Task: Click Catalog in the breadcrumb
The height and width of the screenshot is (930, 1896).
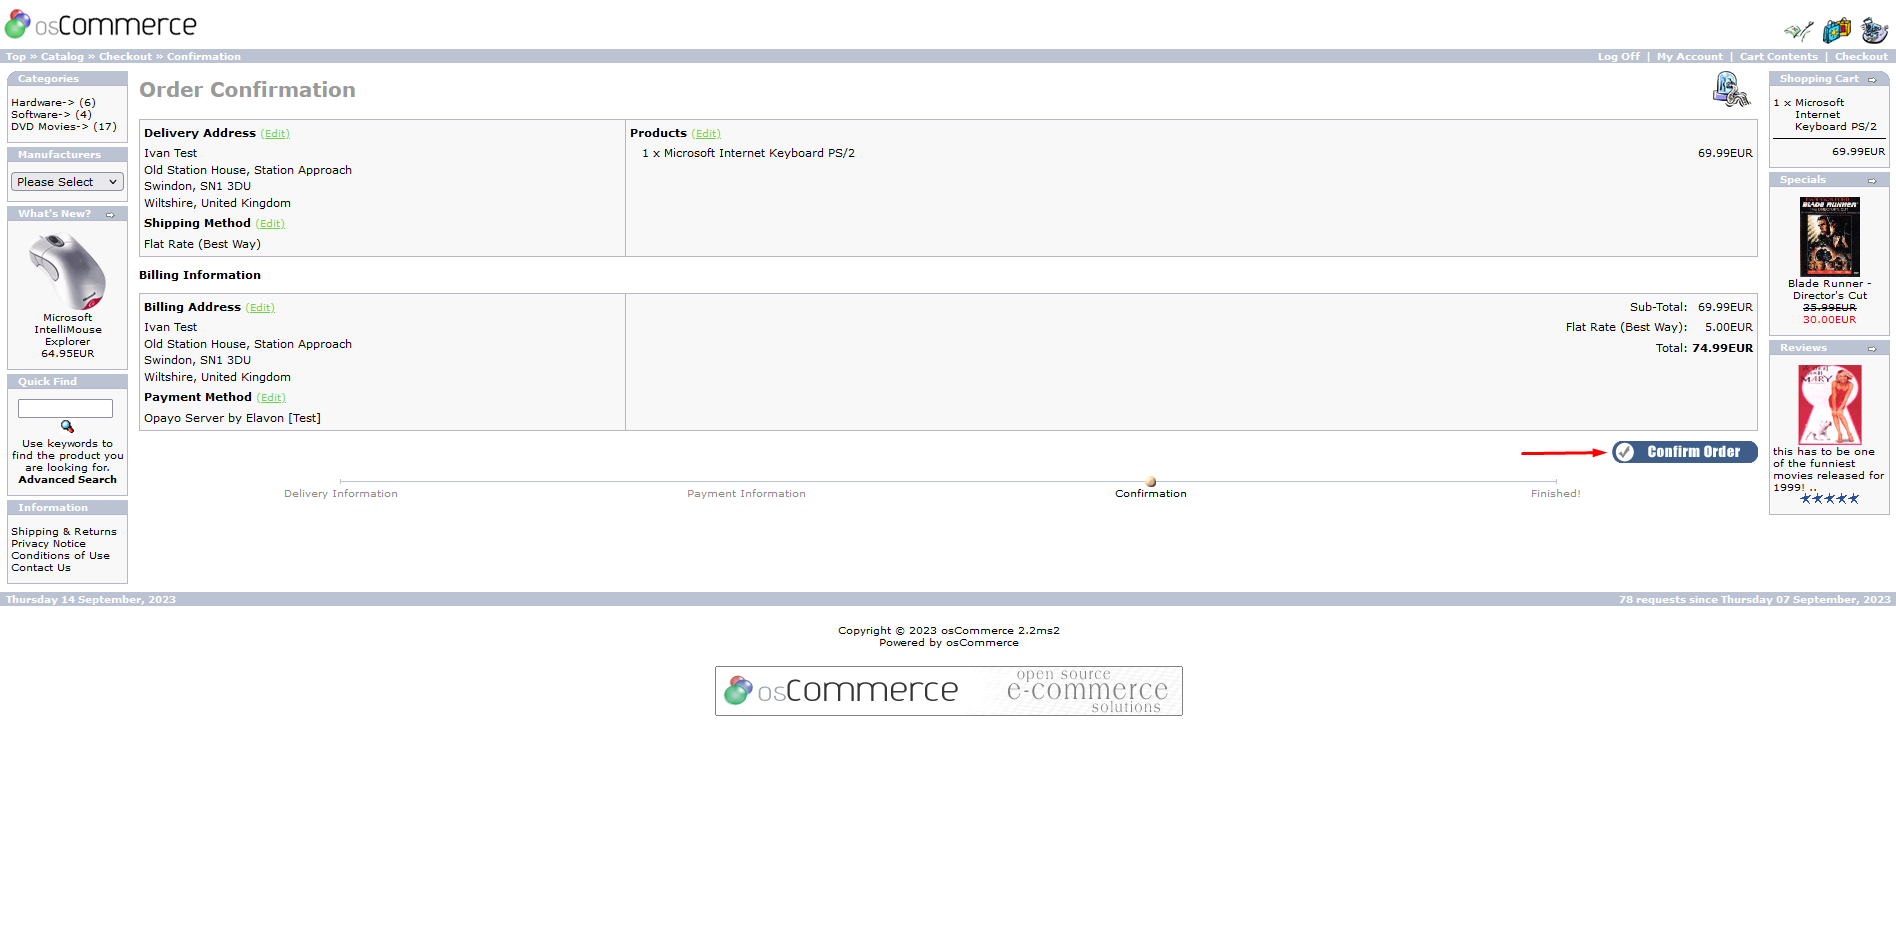Action: 62,57
